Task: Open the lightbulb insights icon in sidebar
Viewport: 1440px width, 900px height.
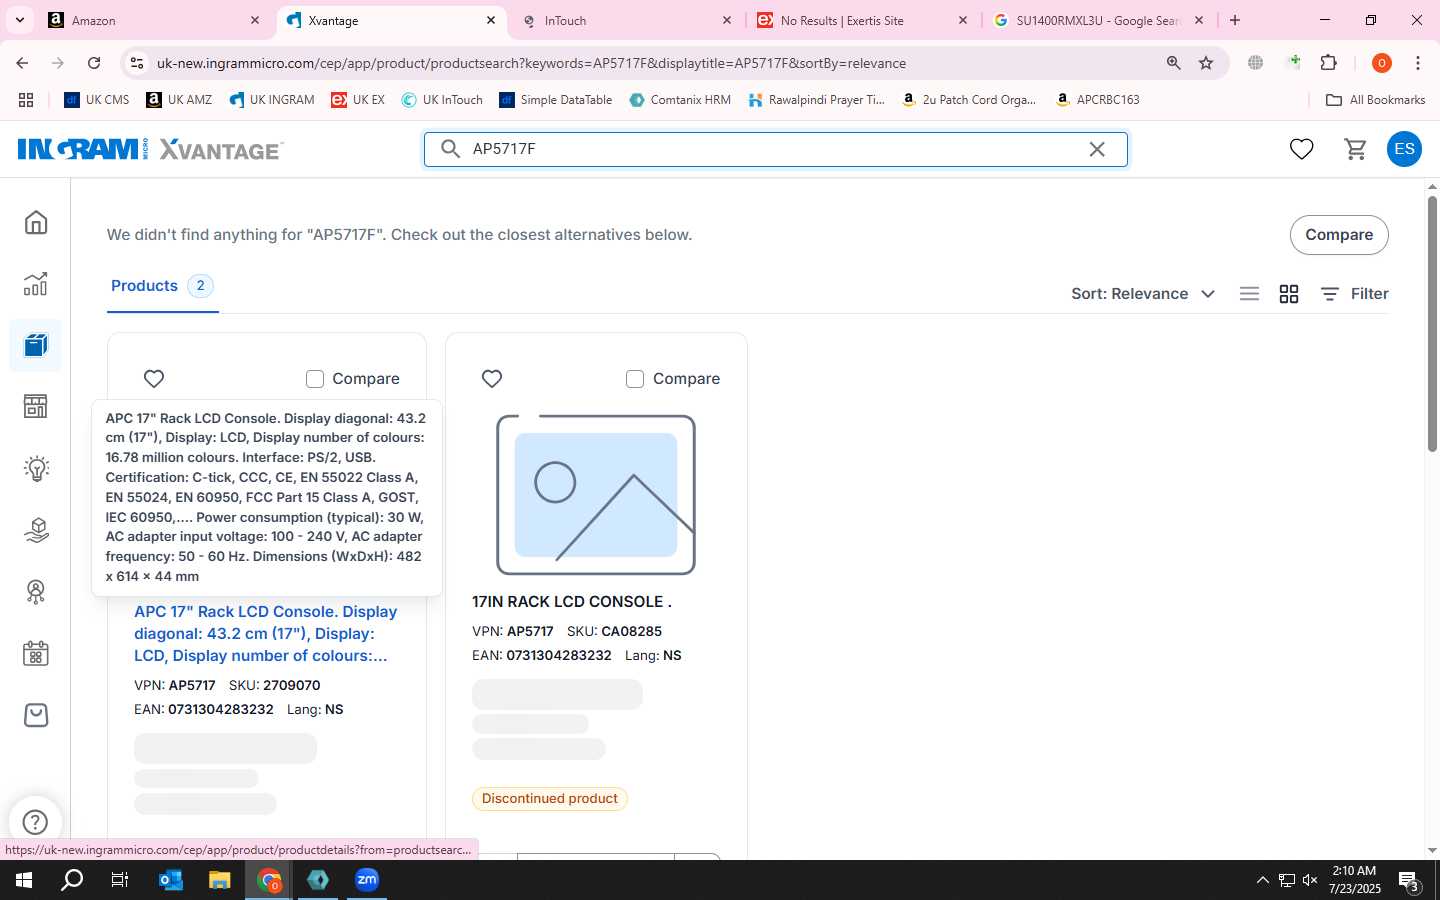Action: click(36, 468)
